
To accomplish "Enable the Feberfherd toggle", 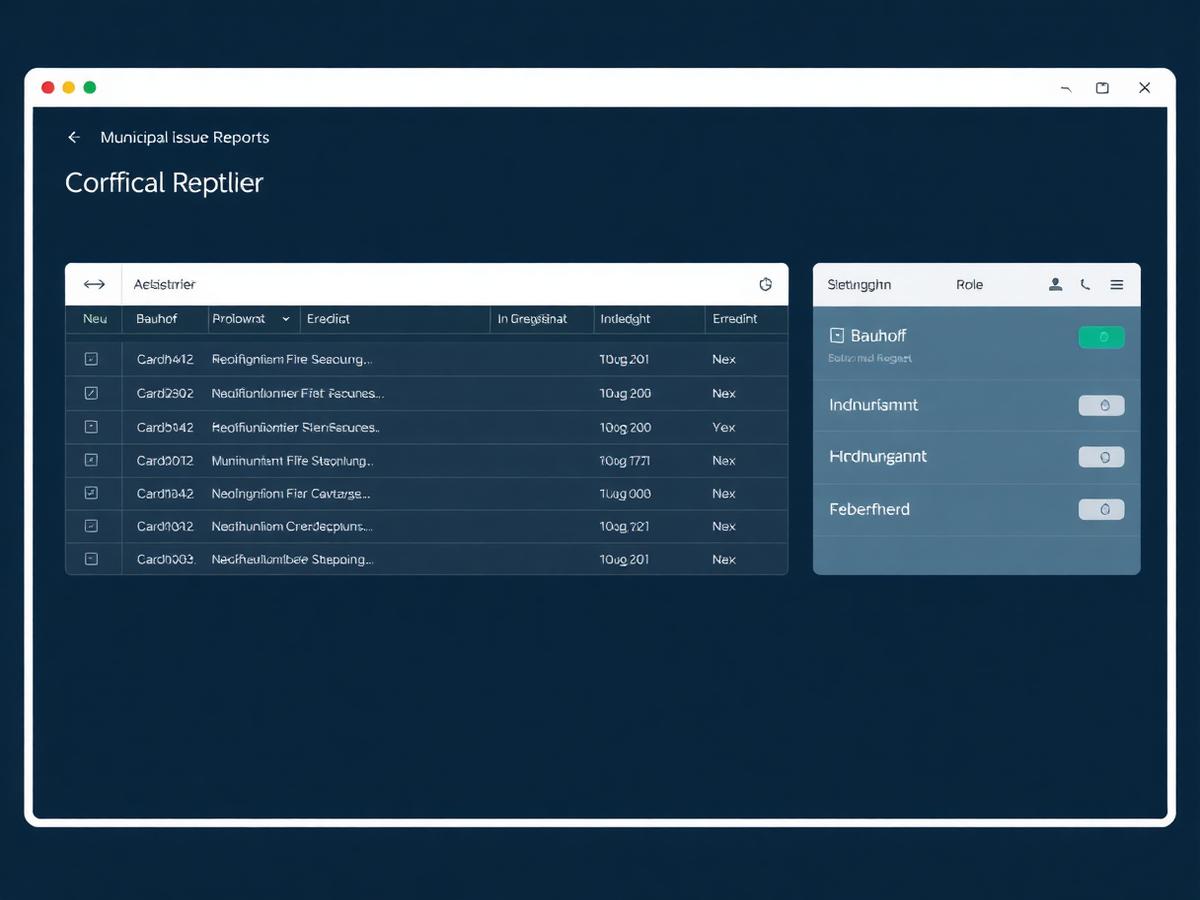I will pos(1101,509).
